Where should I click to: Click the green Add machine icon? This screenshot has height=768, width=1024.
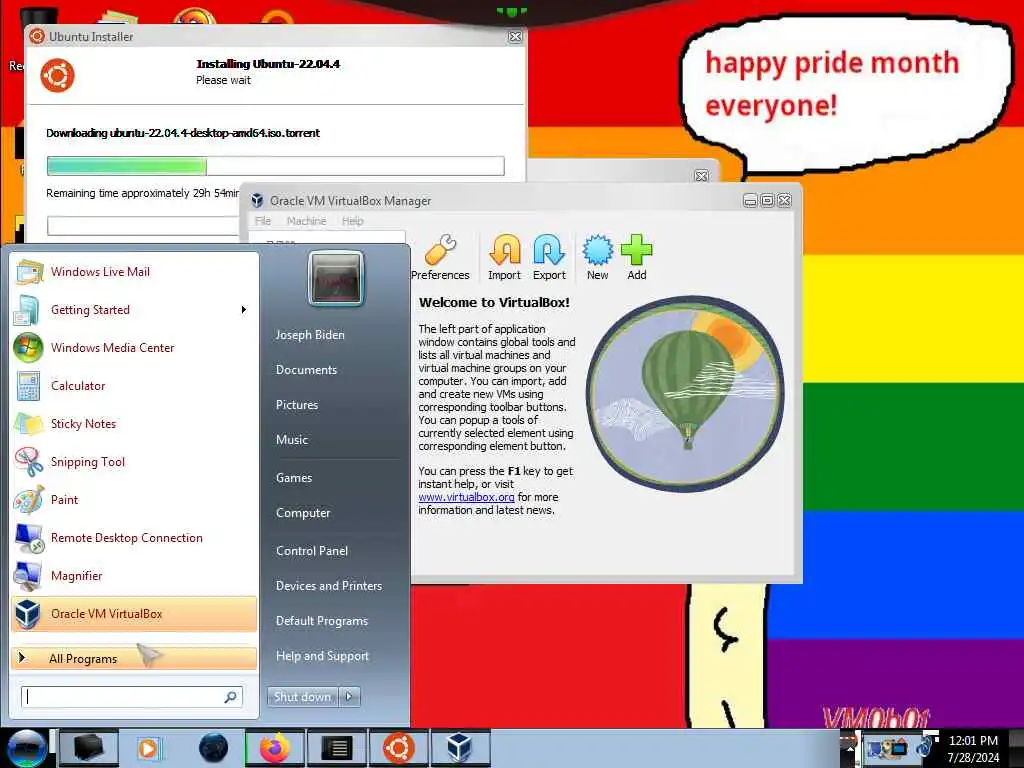click(x=637, y=257)
